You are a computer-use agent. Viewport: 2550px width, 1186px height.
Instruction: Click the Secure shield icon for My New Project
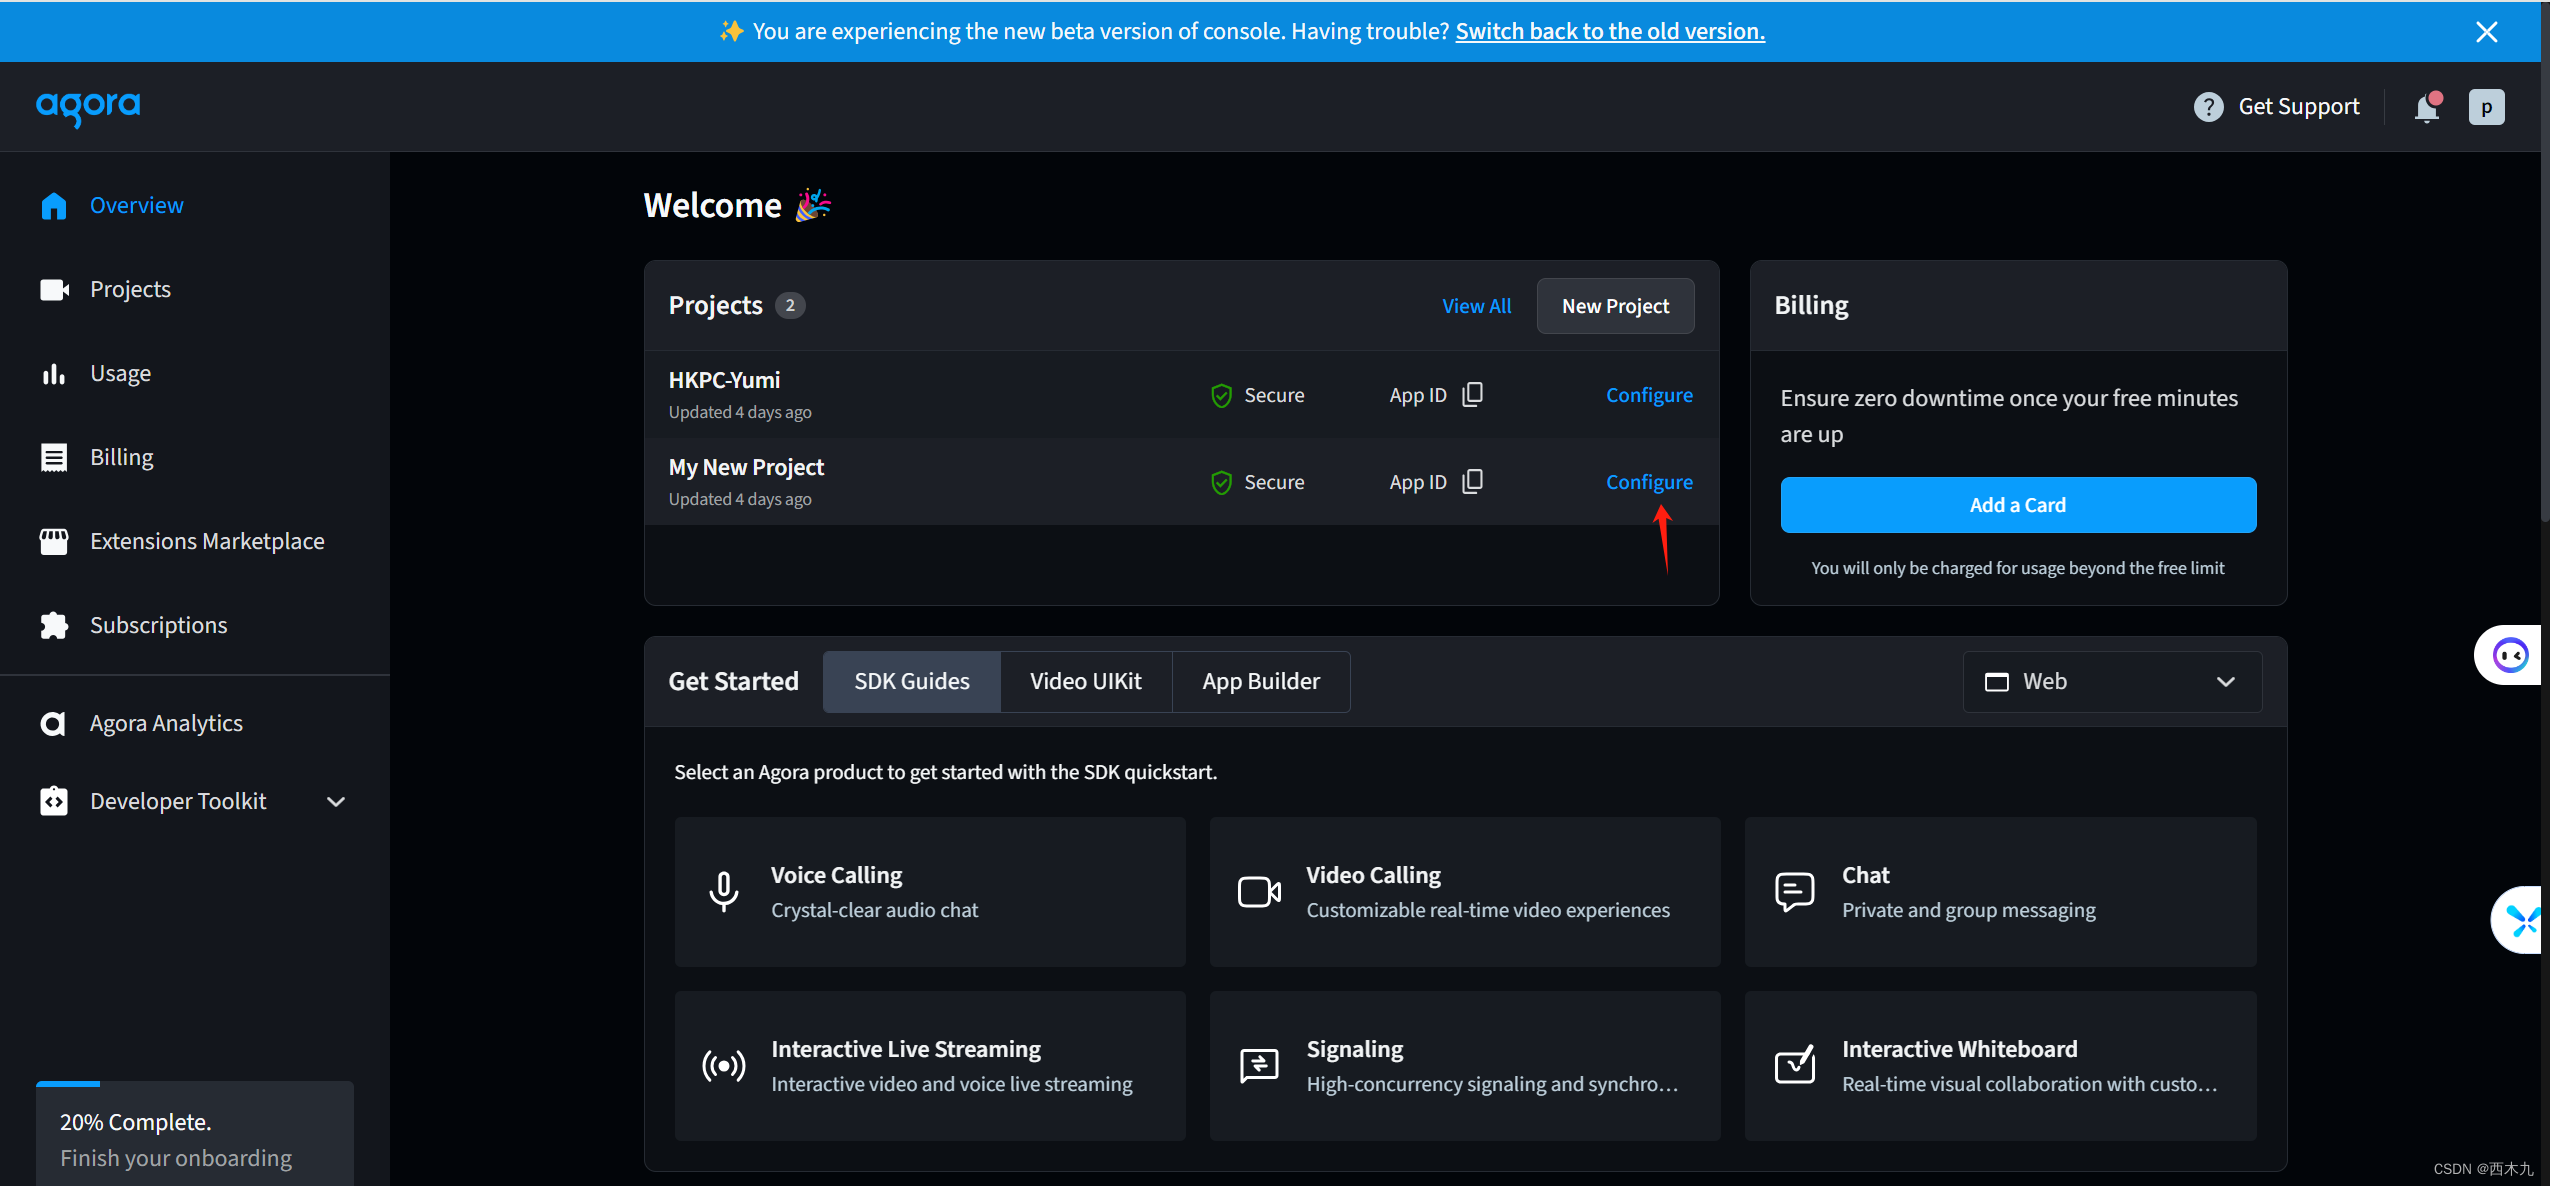coord(1221,483)
